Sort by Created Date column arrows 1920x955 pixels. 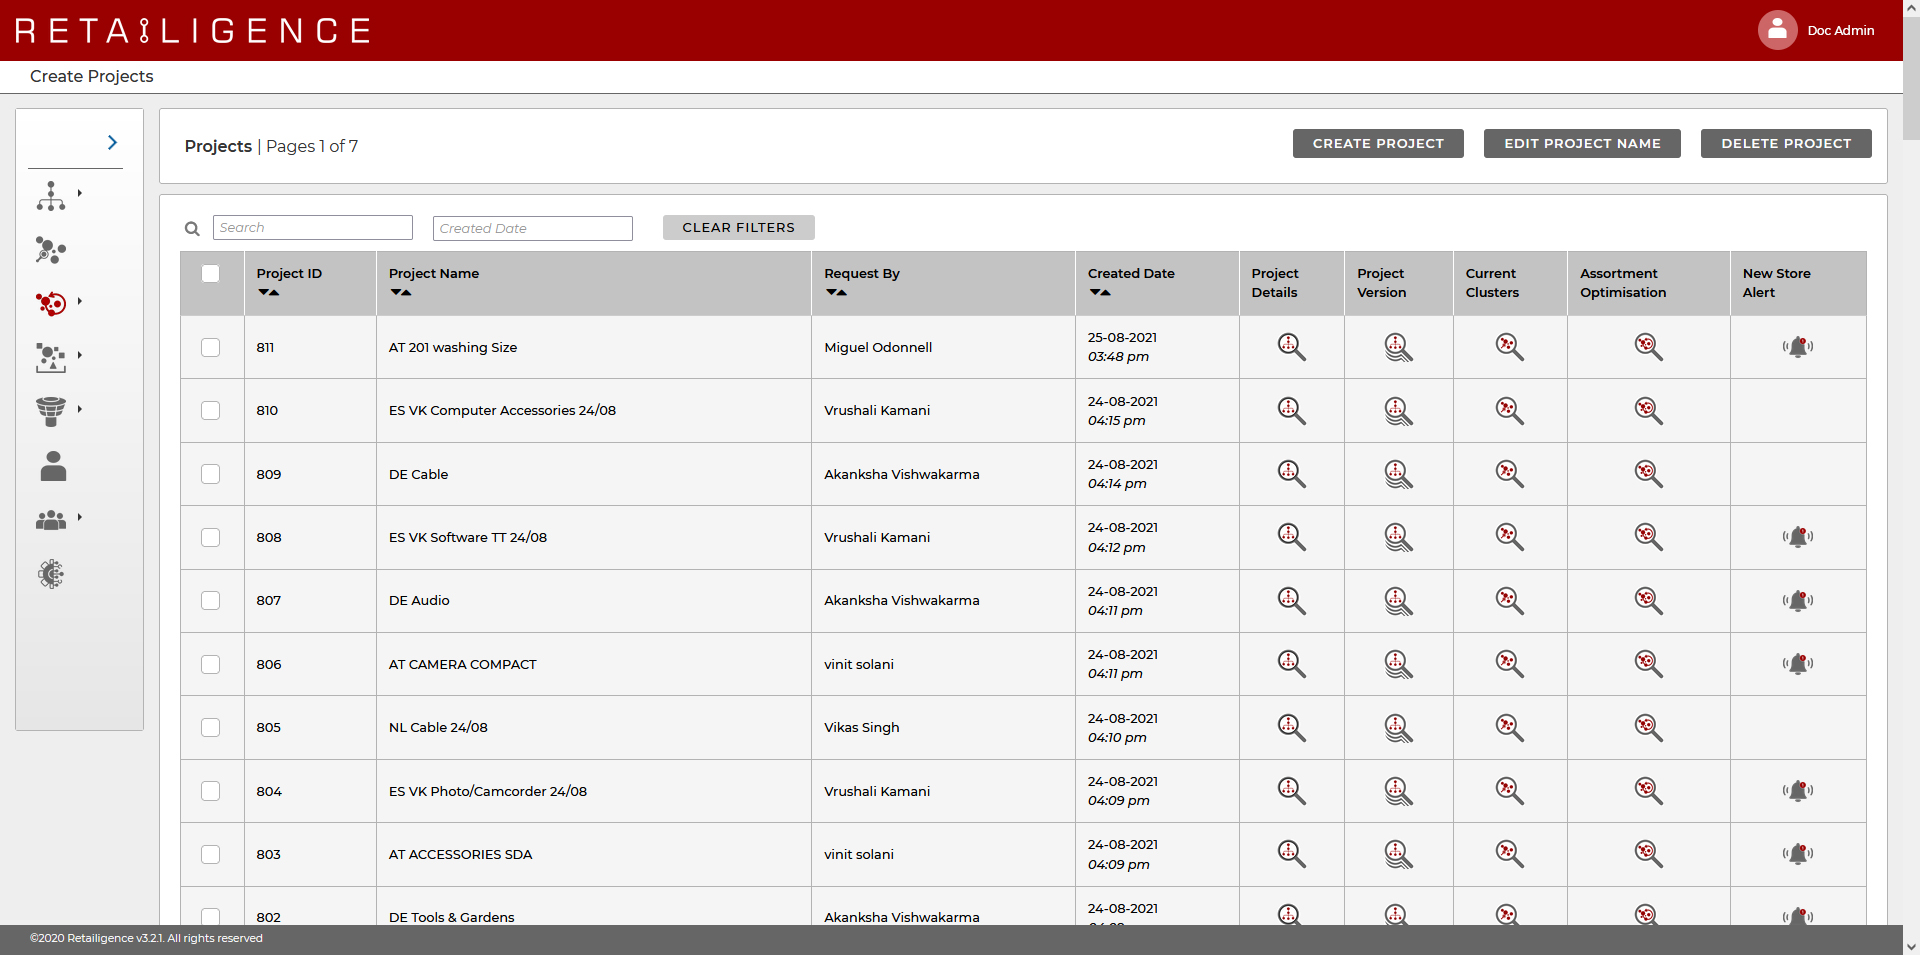[1099, 293]
